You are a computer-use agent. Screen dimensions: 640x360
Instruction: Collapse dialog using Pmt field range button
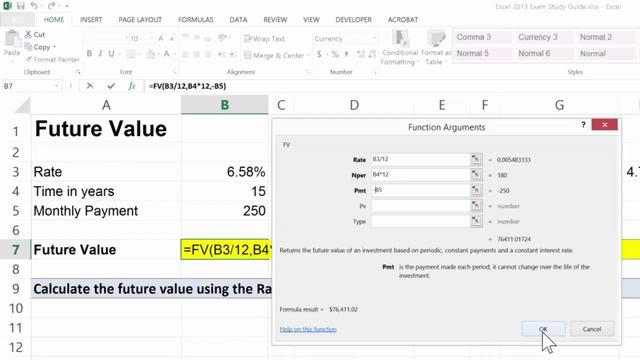click(476, 190)
